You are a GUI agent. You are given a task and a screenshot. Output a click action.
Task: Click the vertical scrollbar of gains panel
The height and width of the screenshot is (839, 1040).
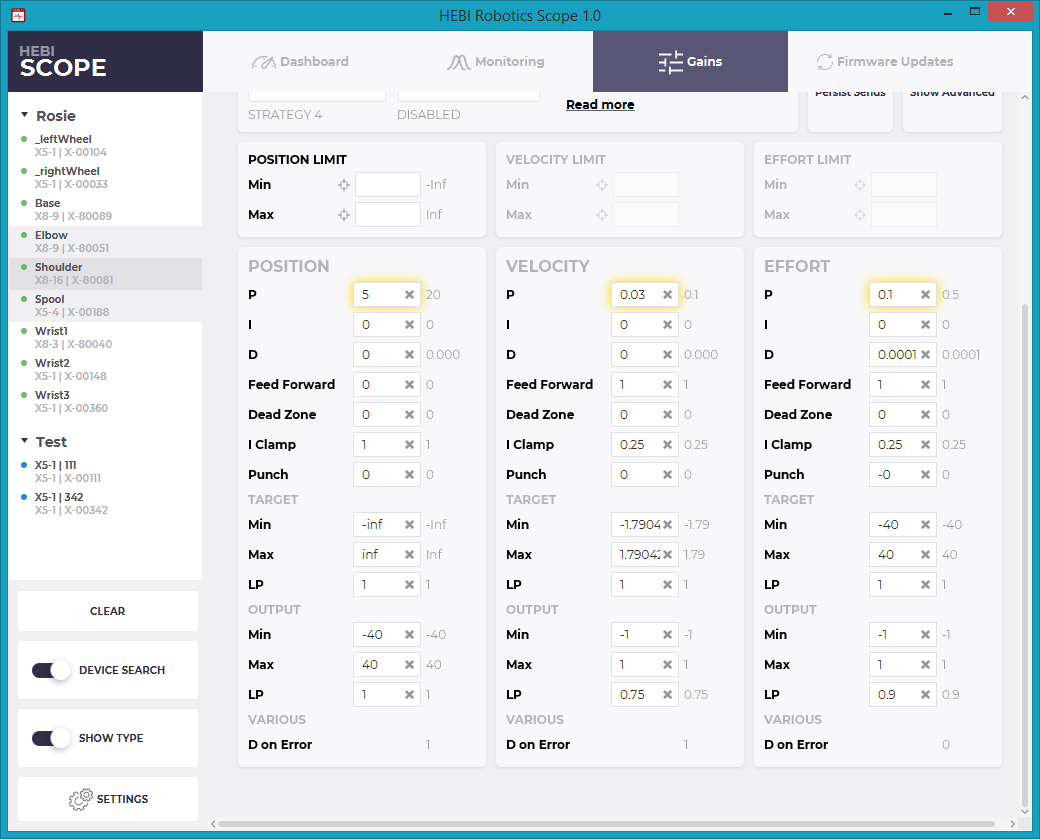point(1024,550)
